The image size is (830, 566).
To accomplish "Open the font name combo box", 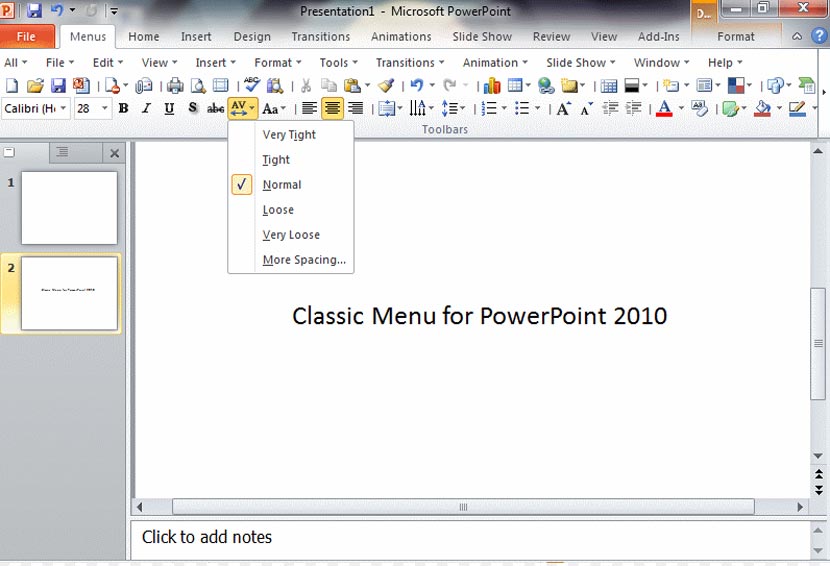I will click(x=35, y=109).
